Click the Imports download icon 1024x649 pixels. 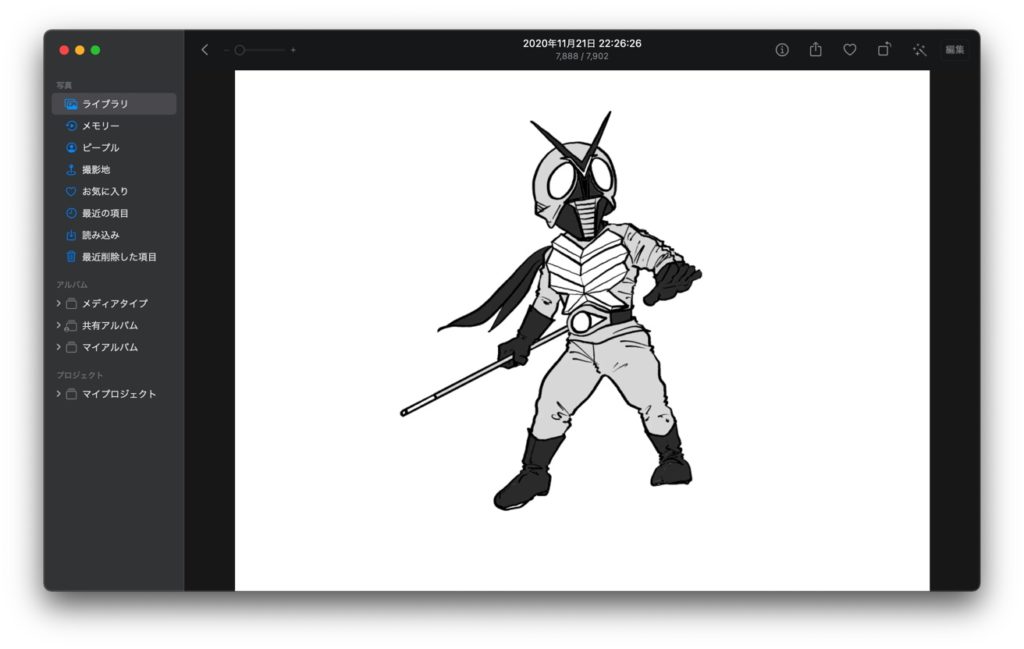pyautogui.click(x=71, y=235)
